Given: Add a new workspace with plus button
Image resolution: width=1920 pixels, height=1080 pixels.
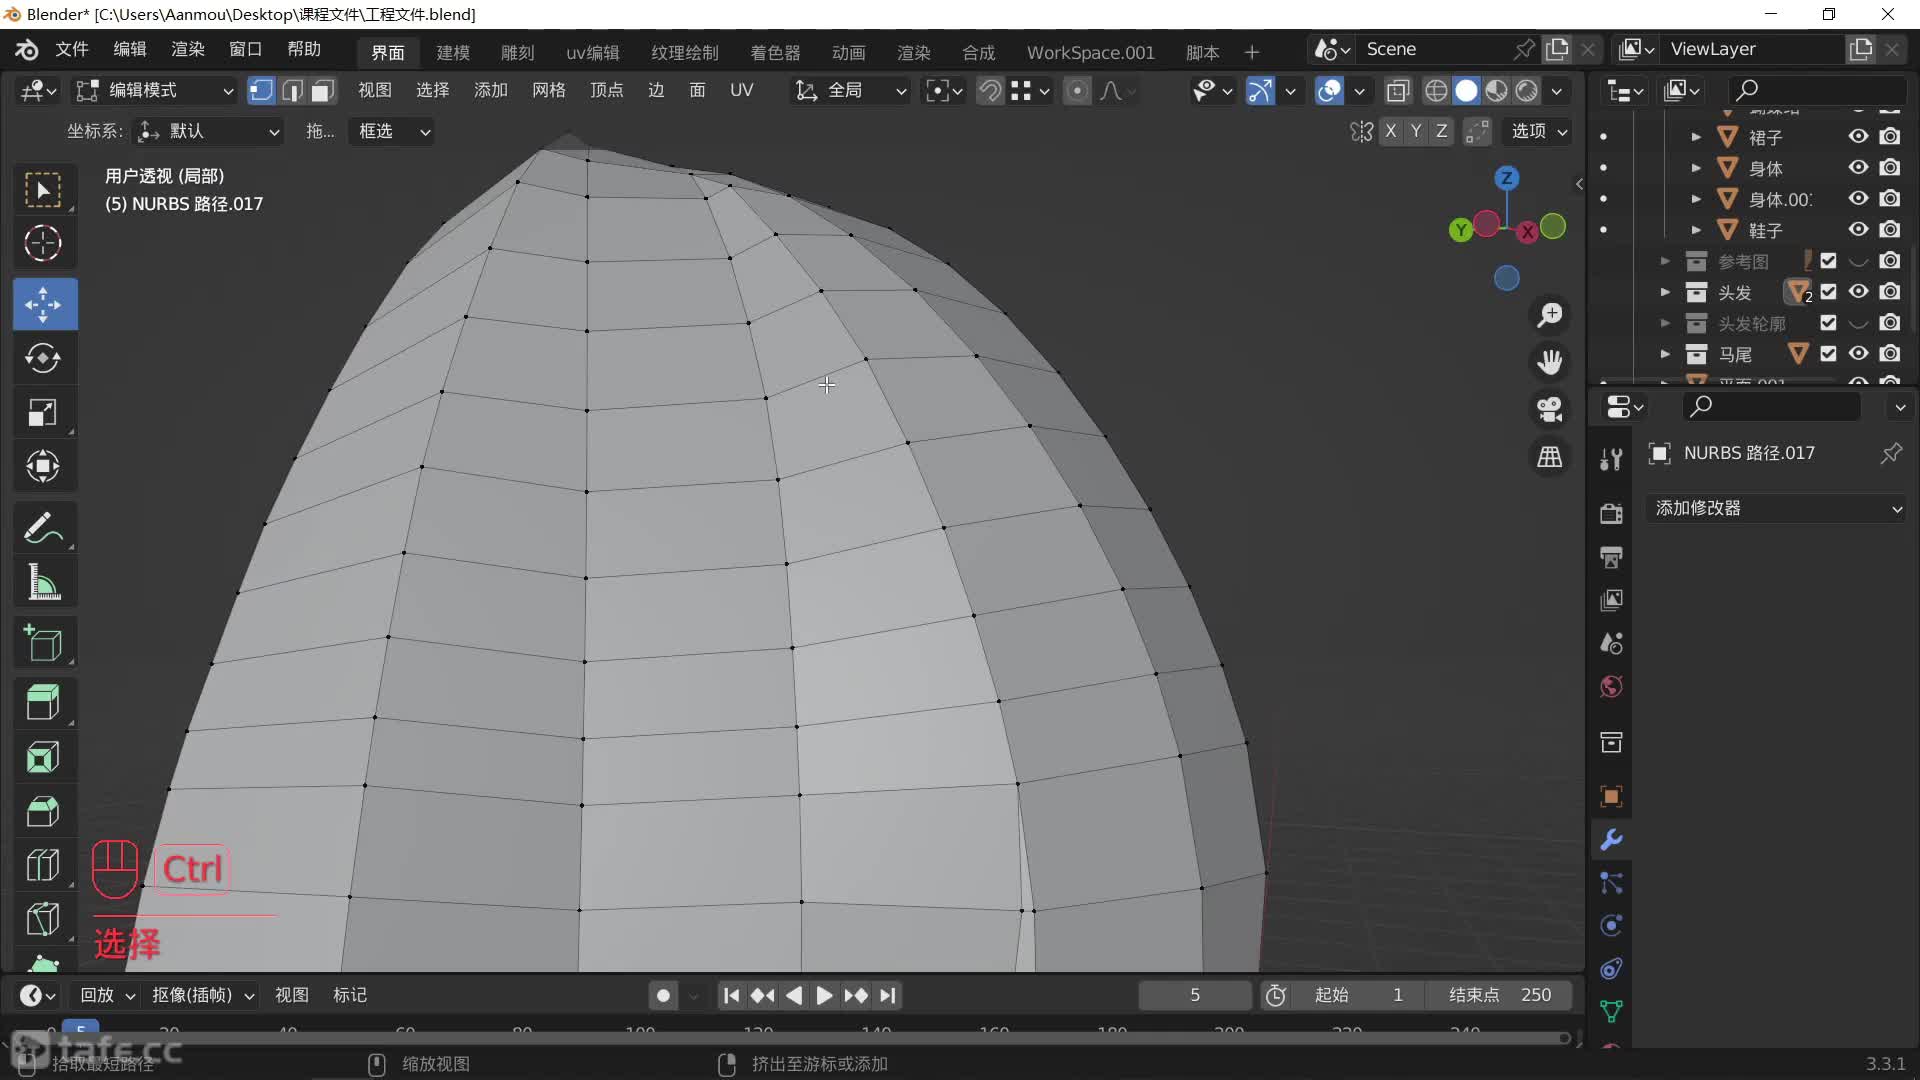Looking at the screenshot, I should click(x=1252, y=52).
